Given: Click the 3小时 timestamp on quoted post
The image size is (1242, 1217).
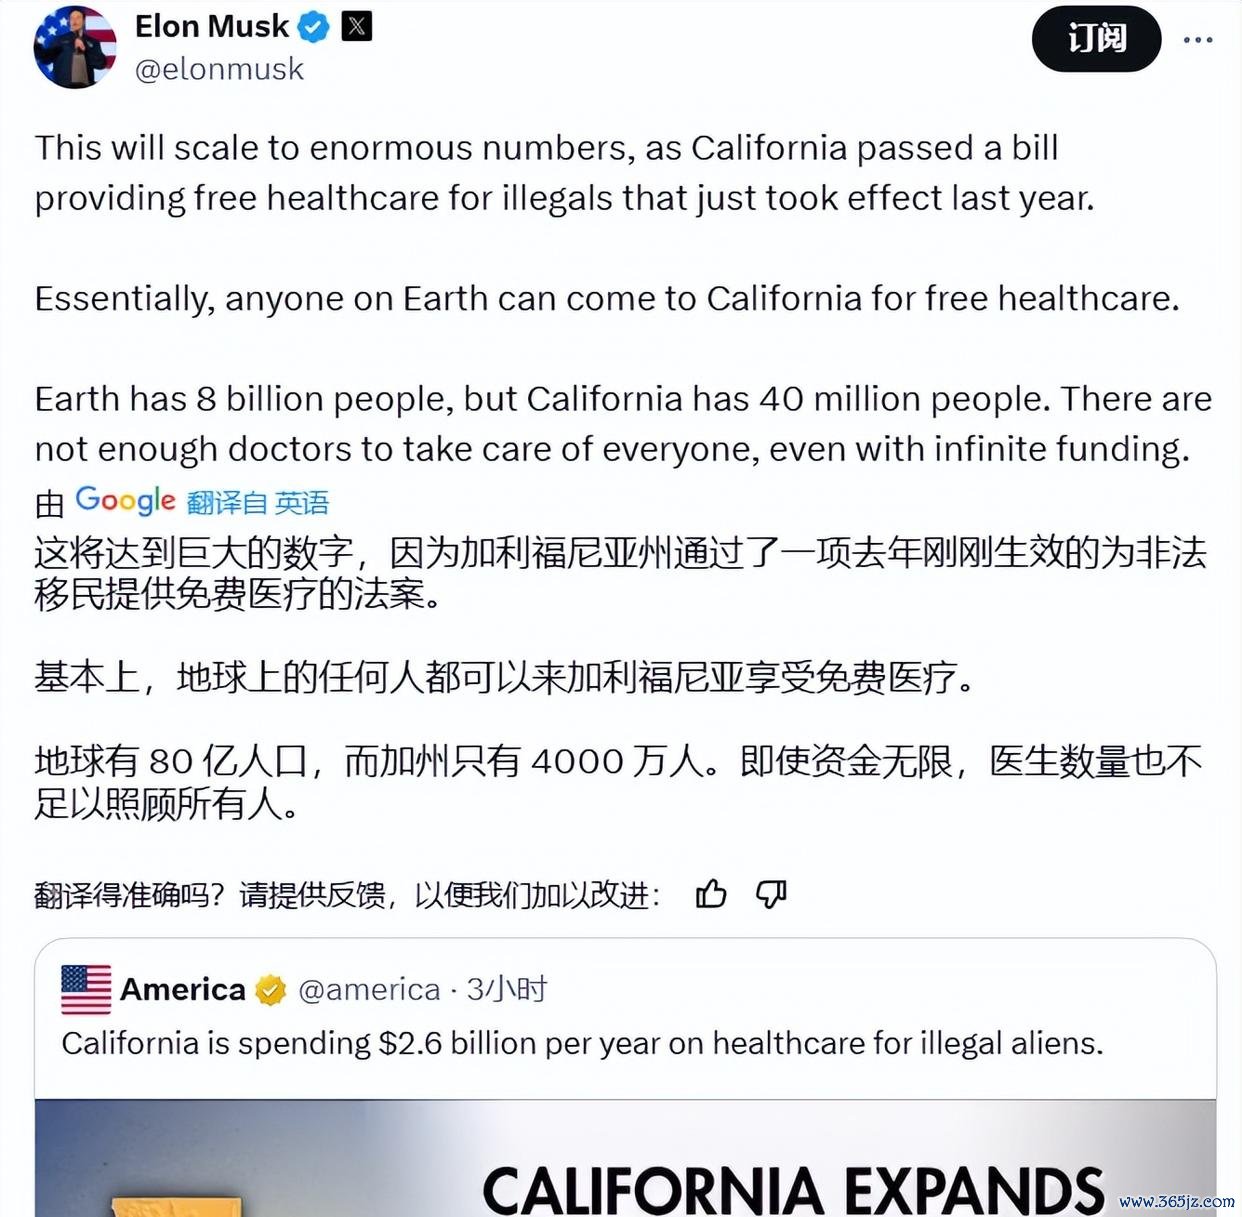Looking at the screenshot, I should [507, 989].
